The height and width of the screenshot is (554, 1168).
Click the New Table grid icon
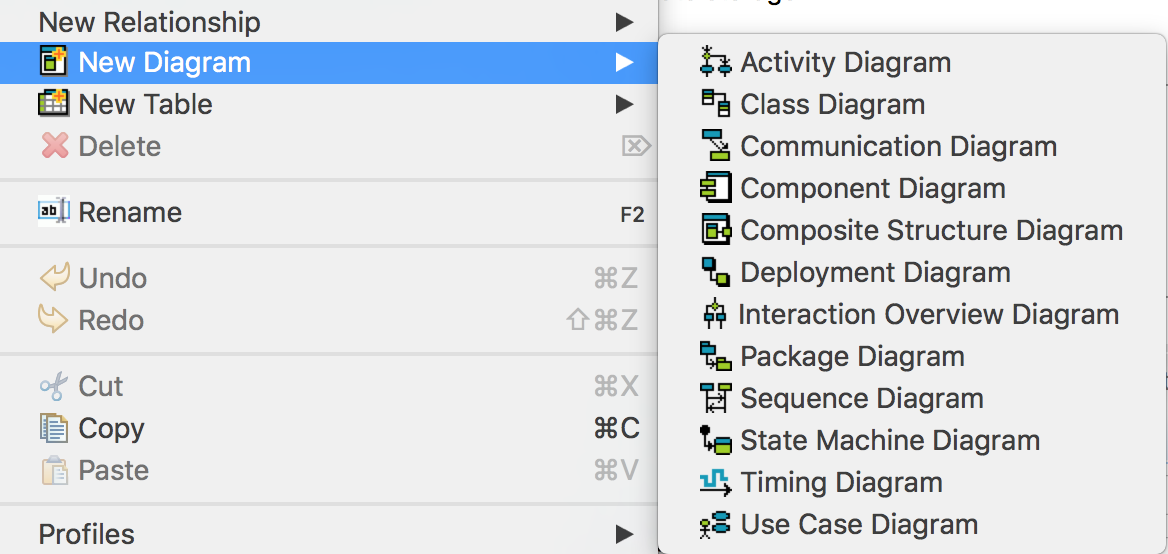[x=54, y=103]
